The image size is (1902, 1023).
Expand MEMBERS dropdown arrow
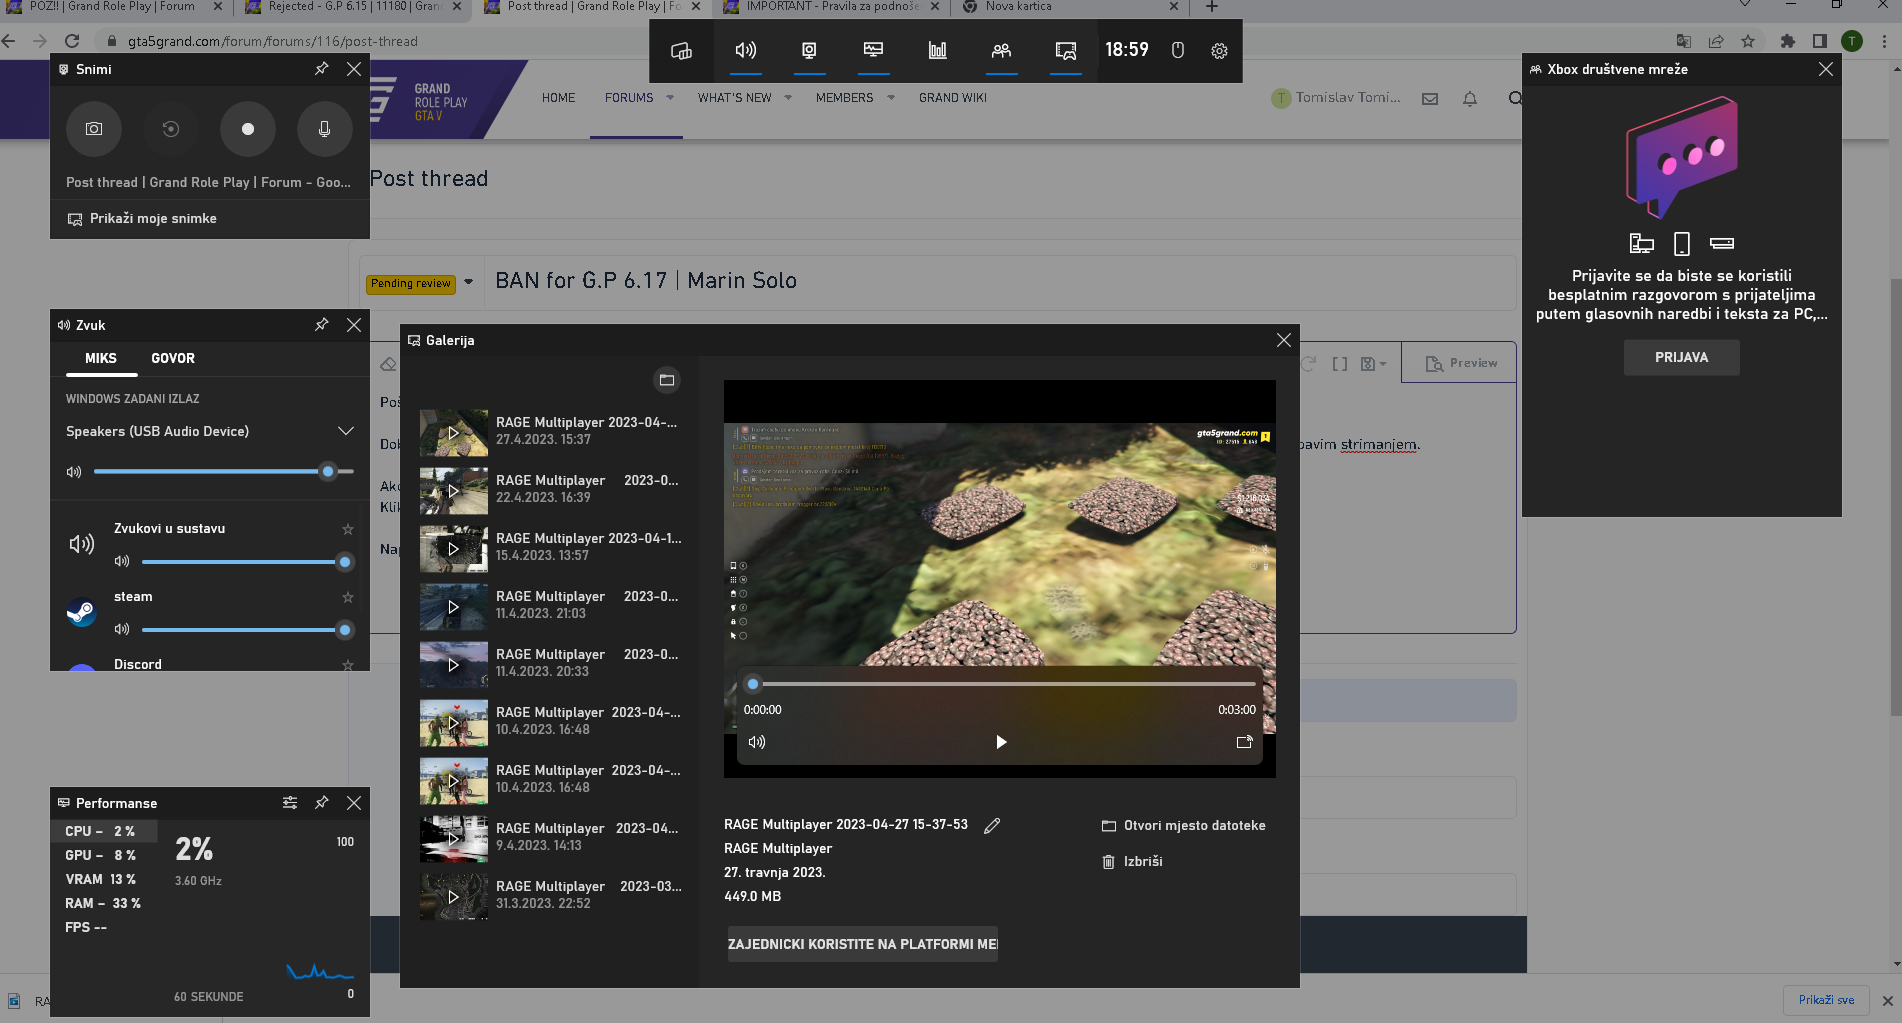[890, 98]
